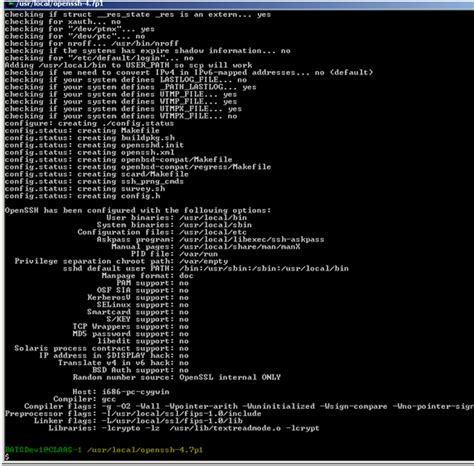
Task: Click the 'KerberosV support: no' row
Action: coord(138,298)
